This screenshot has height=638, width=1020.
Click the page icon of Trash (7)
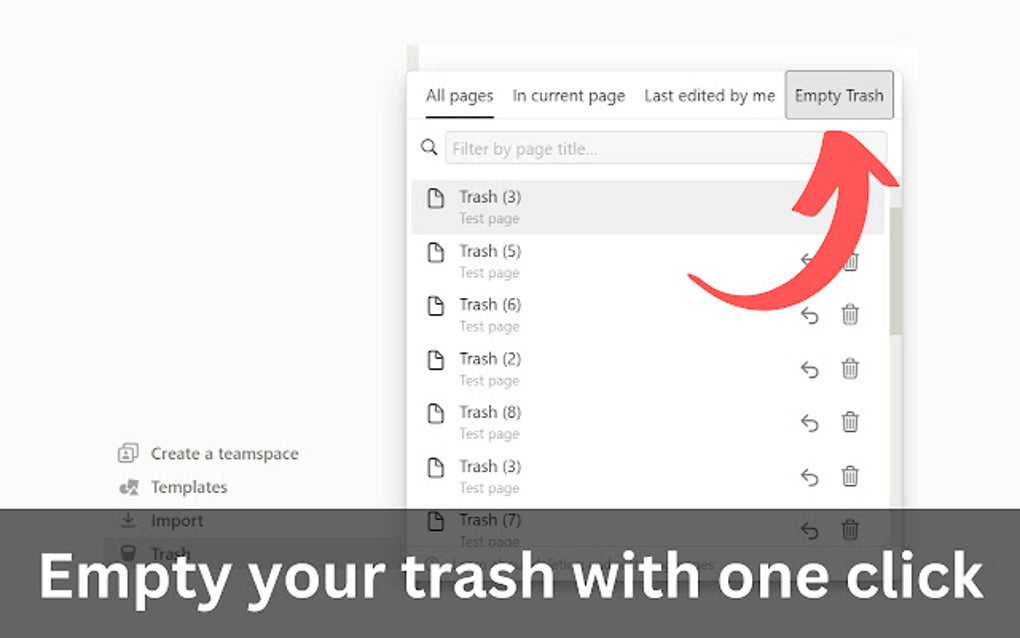436,521
